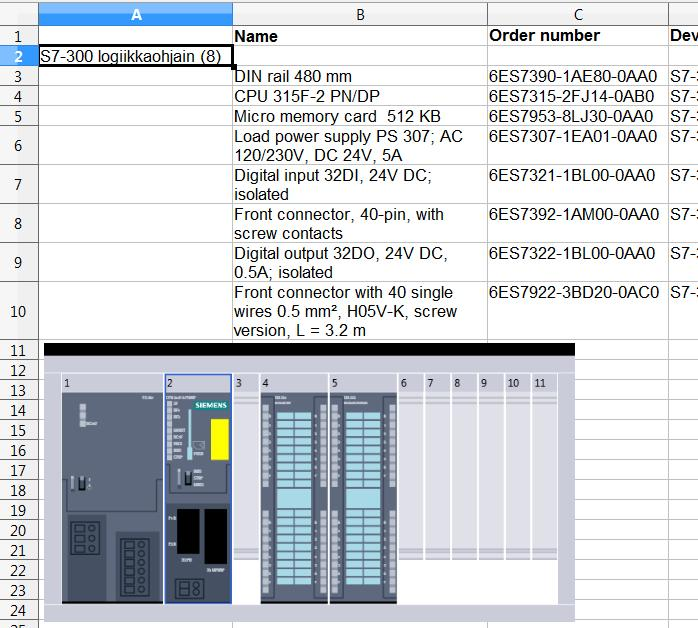Image resolution: width=698 pixels, height=628 pixels.
Task: Click order number 6ES7315-2FJ14-0AB0
Action: pyautogui.click(x=578, y=96)
